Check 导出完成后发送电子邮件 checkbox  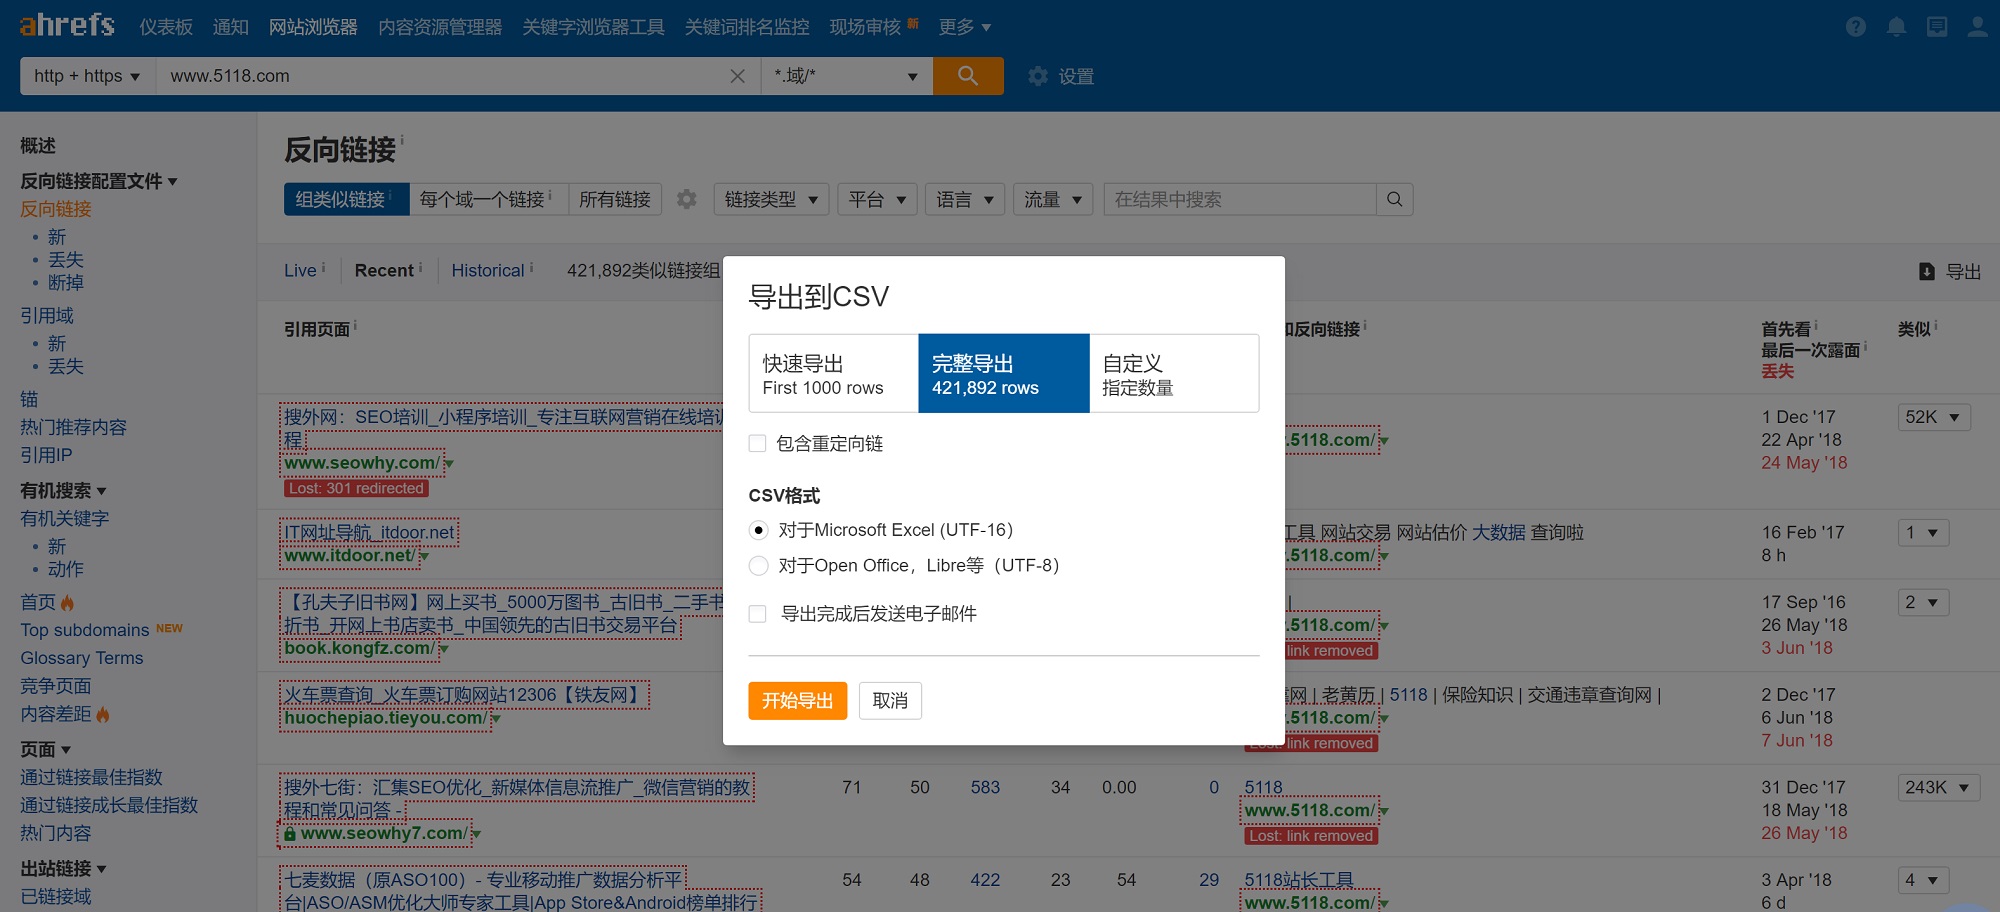pos(758,614)
